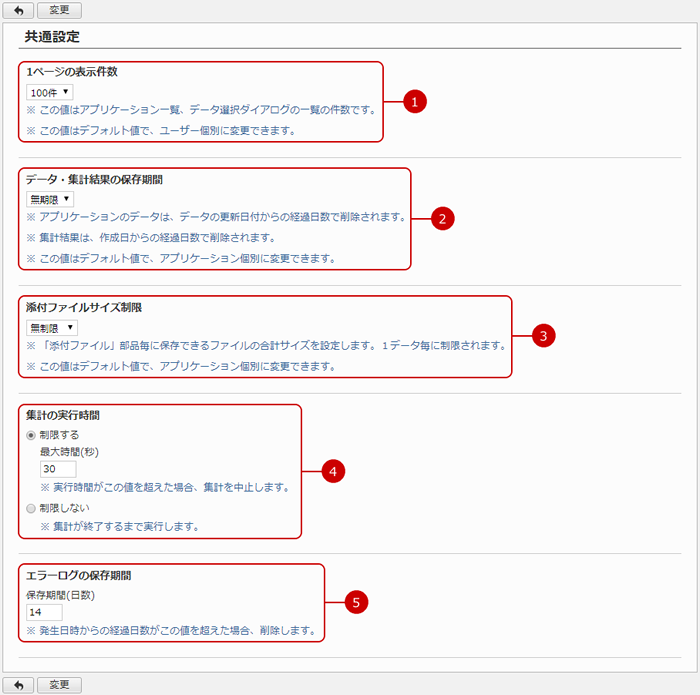
Task: Click the red number 3 callout marker
Action: coord(542,336)
